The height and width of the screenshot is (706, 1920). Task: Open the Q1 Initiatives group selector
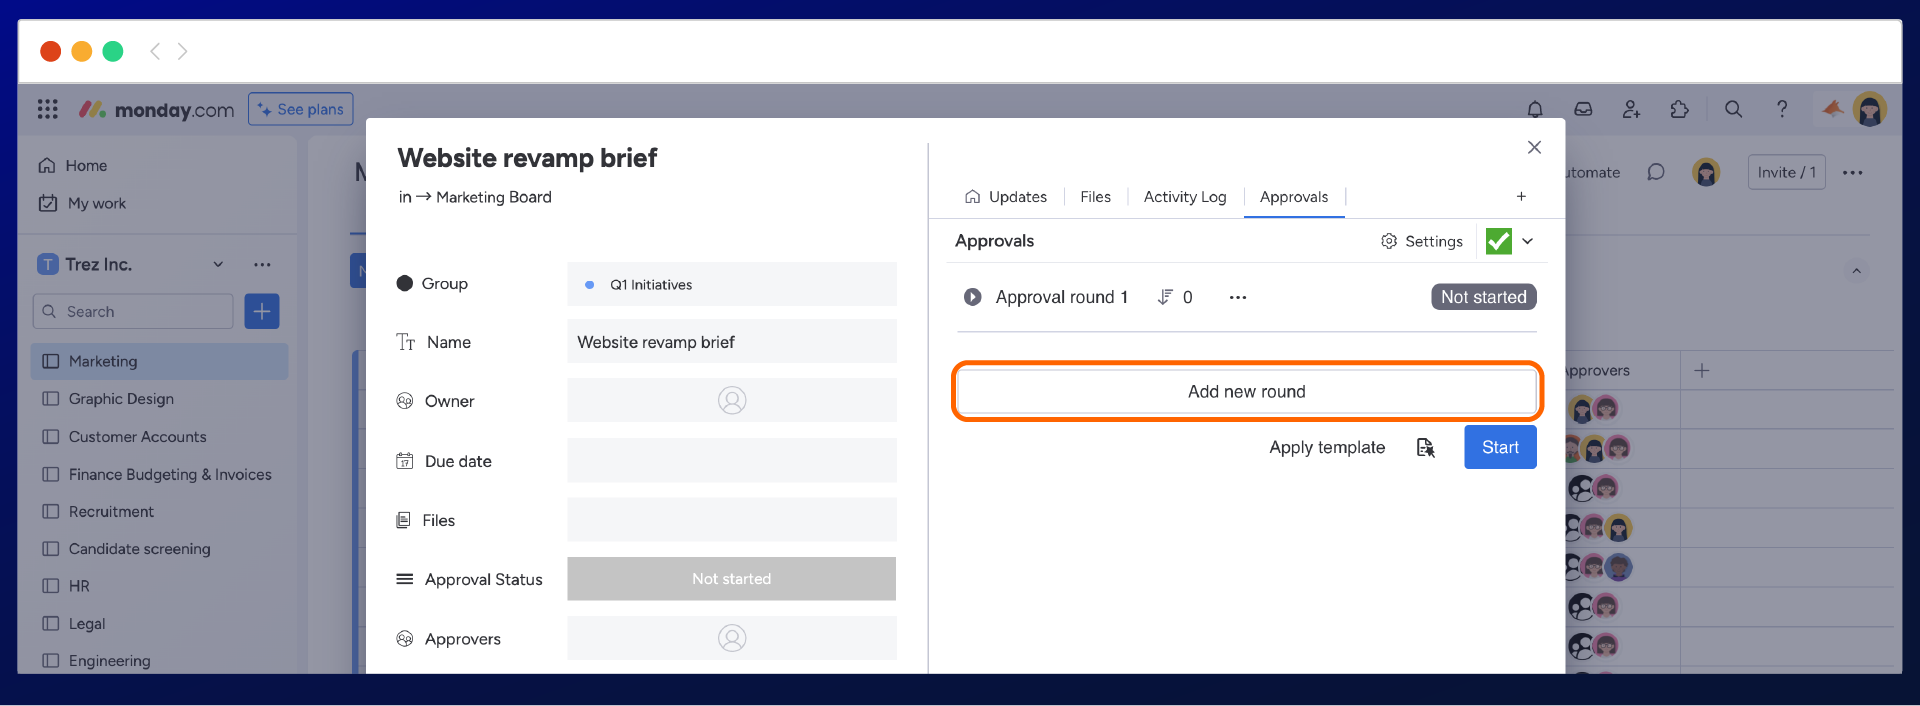point(732,284)
